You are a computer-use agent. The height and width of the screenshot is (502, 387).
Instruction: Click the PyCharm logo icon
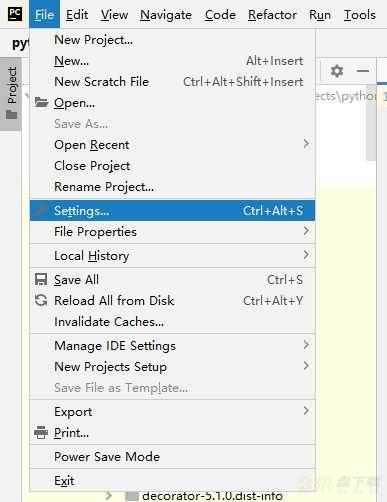coord(15,14)
